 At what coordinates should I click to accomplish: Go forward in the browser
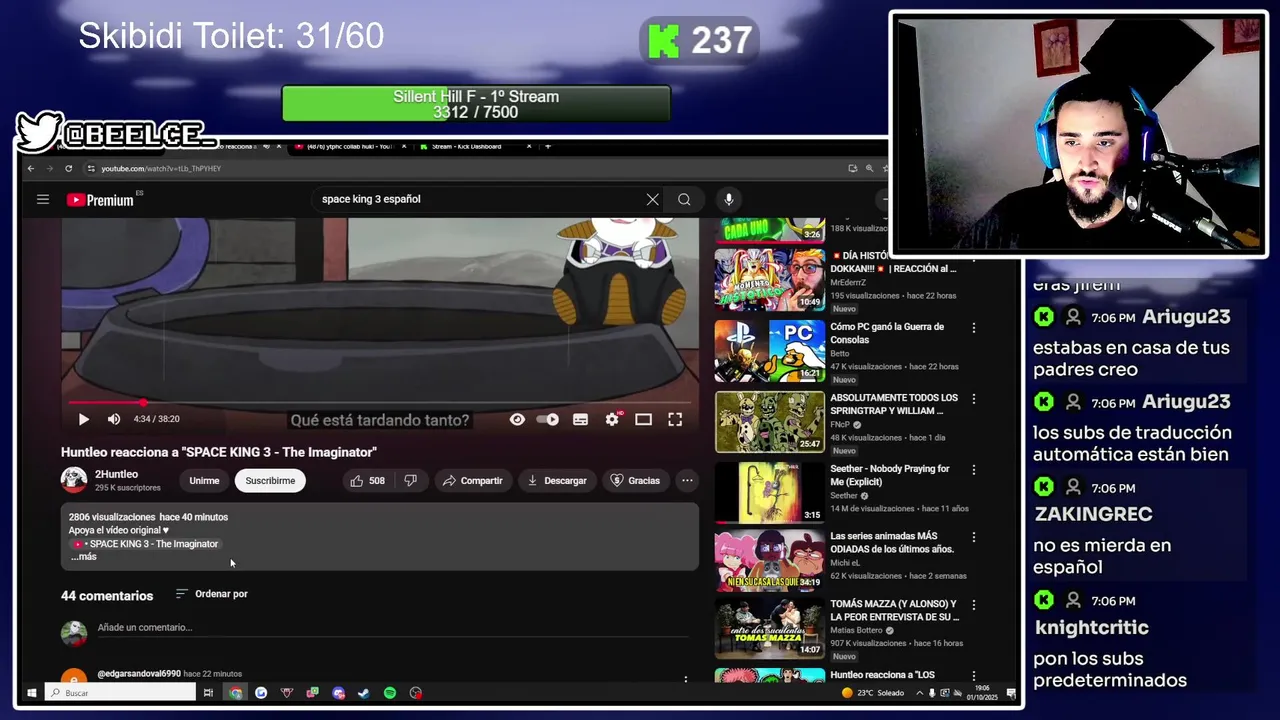[49, 168]
